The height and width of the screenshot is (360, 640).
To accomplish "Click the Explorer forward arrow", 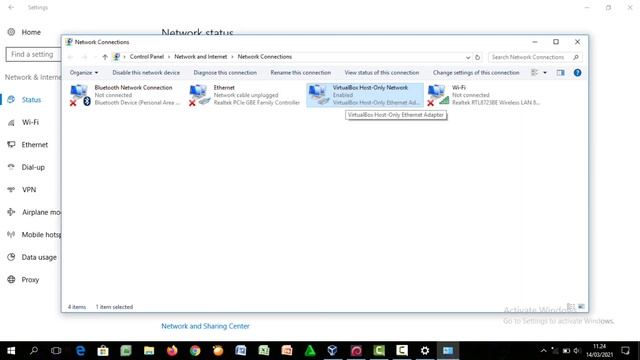I will pos(84,57).
